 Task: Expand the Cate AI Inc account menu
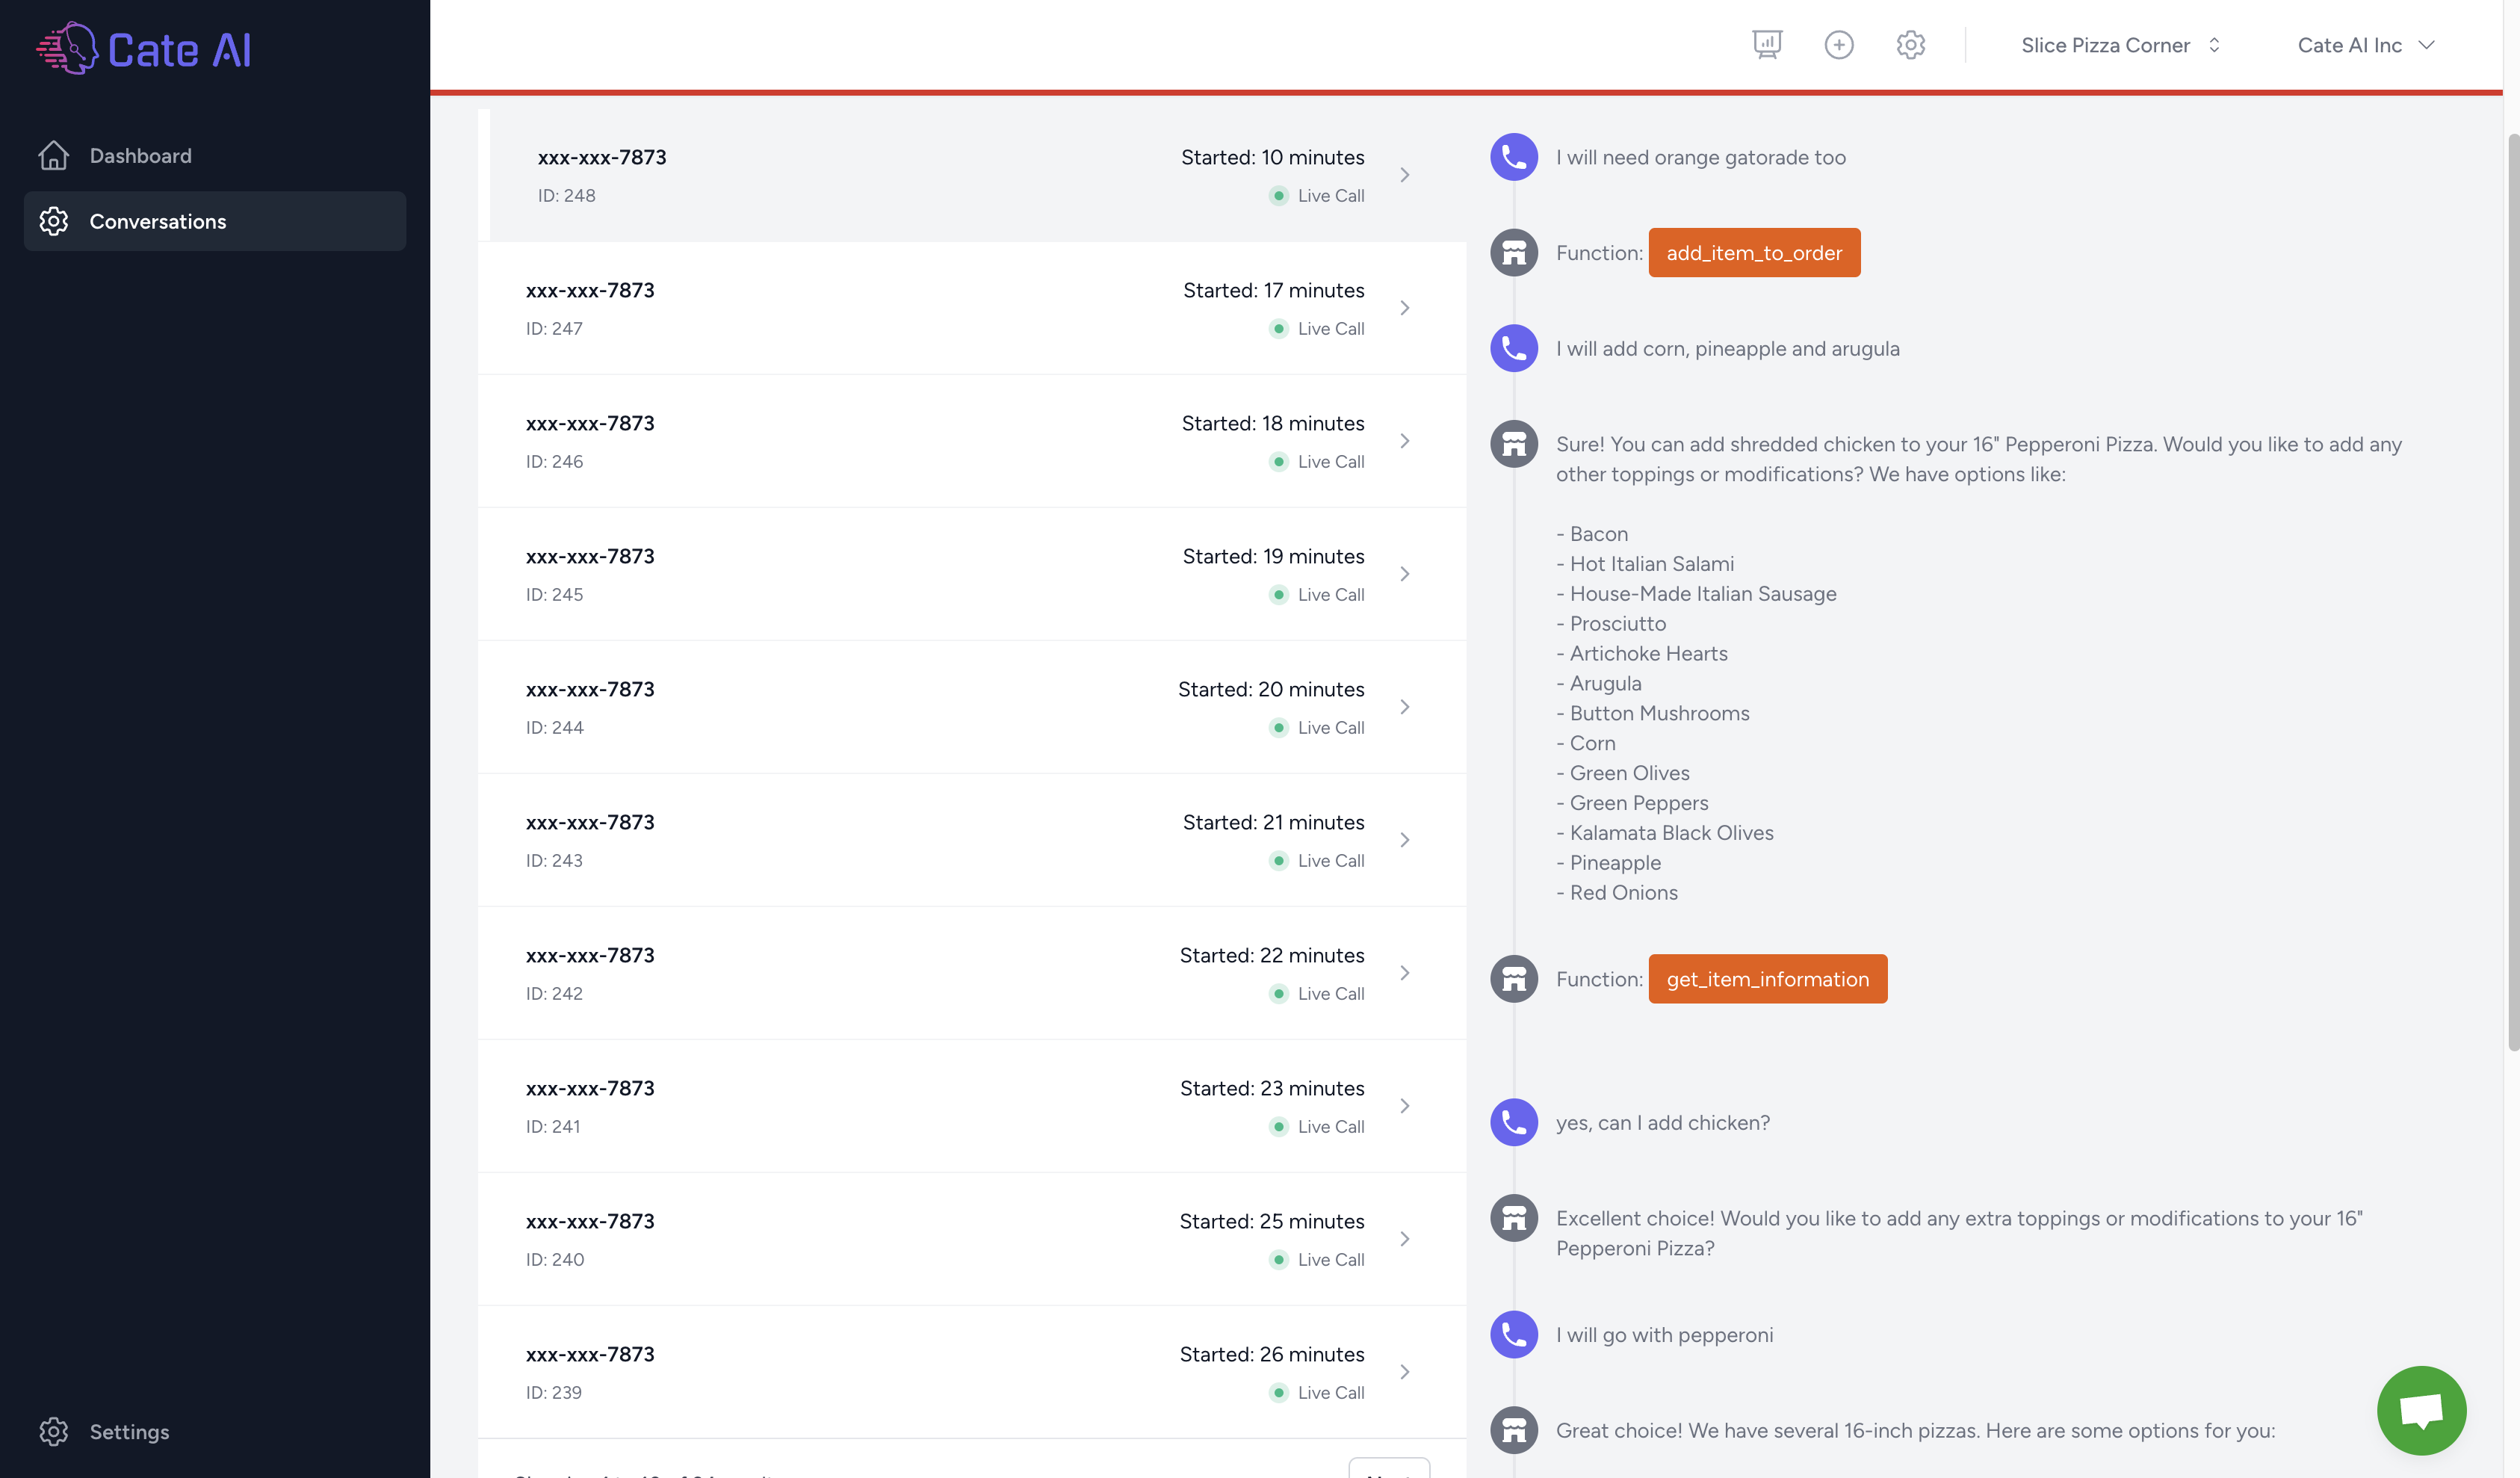click(x=2366, y=45)
